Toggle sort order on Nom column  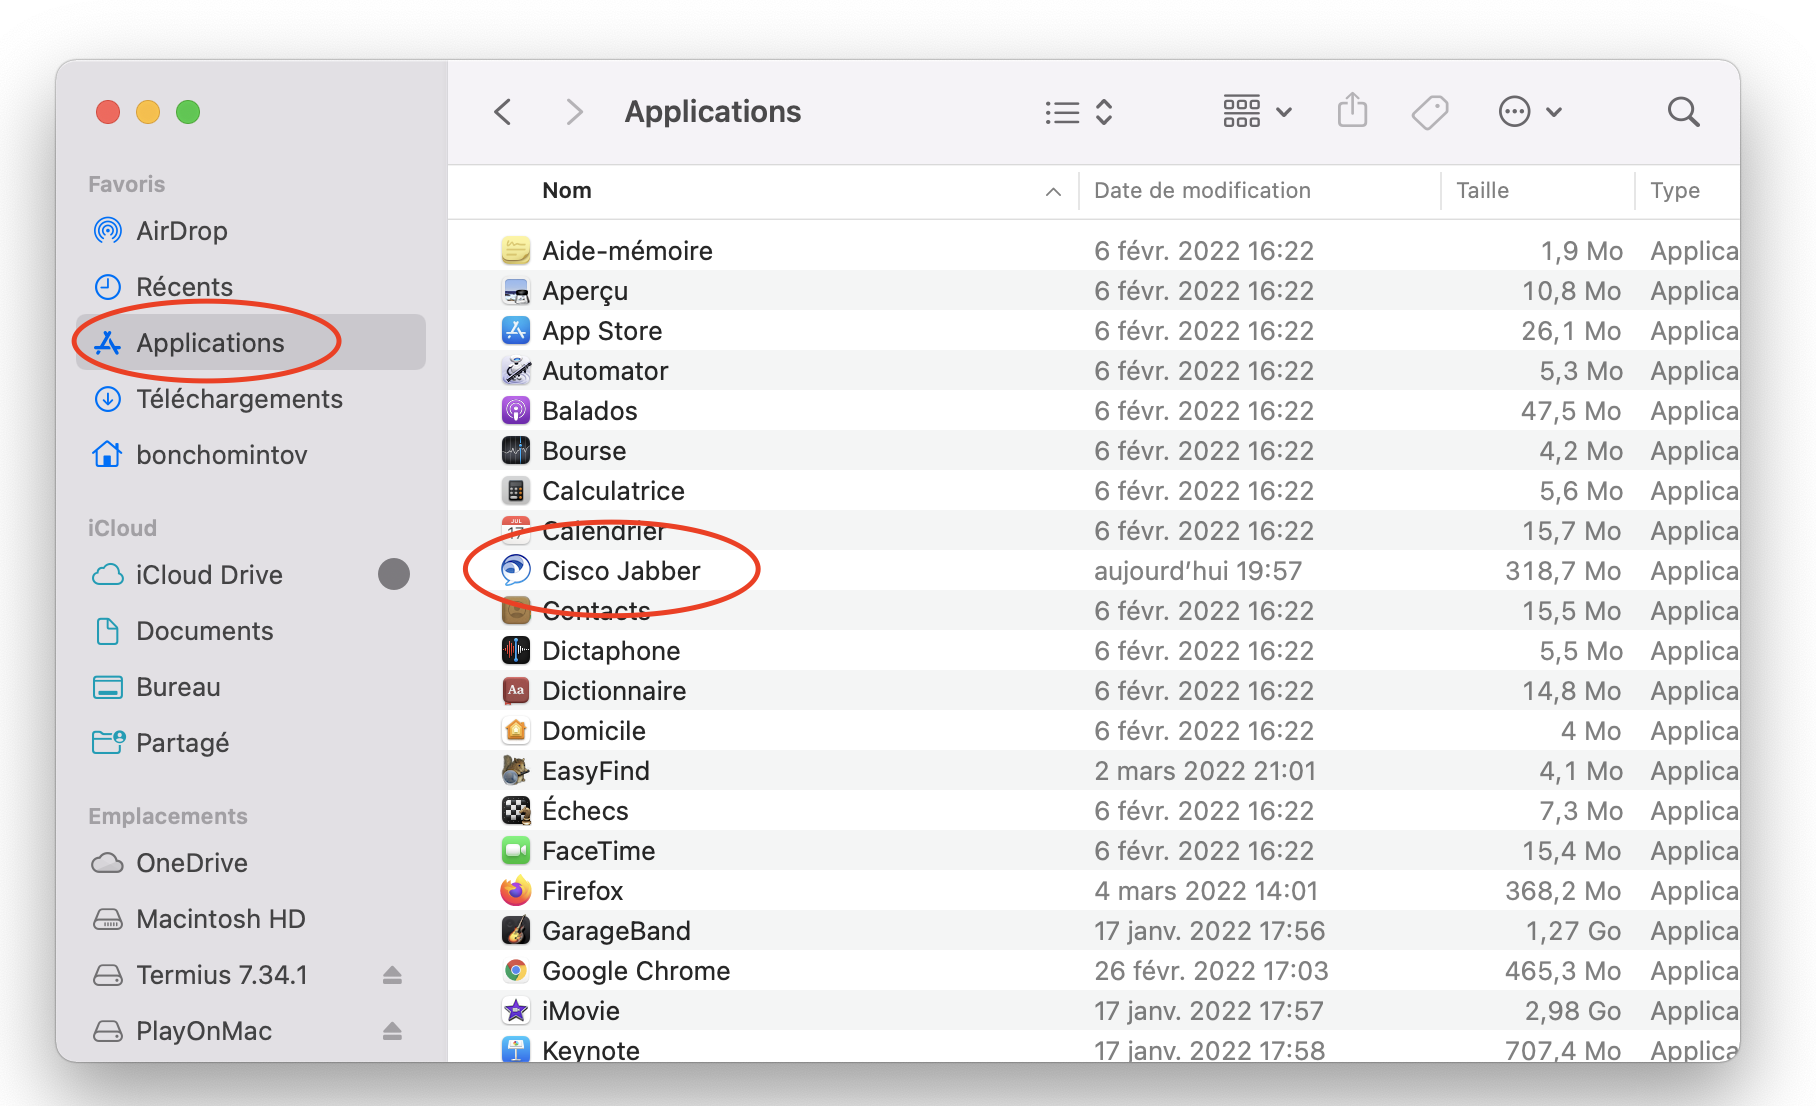pos(567,191)
